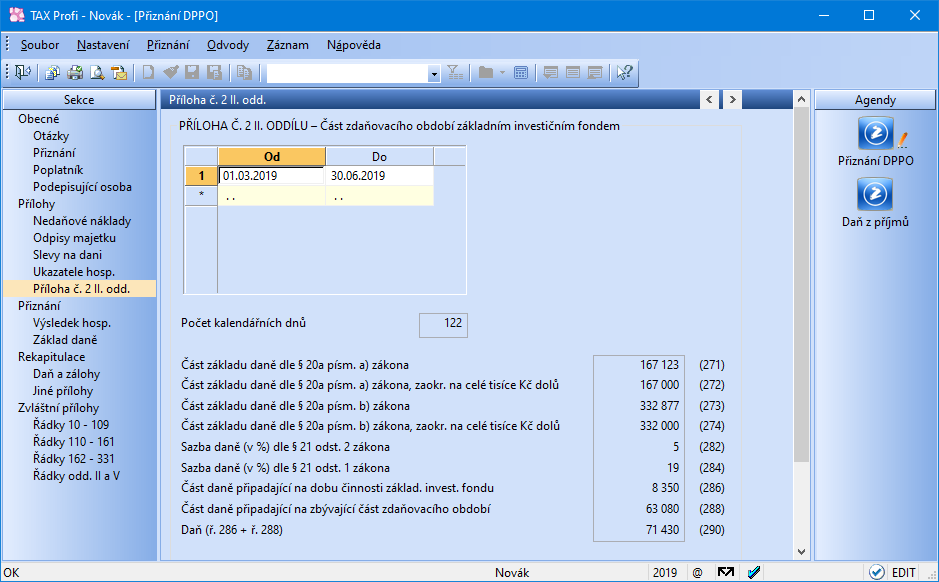The image size is (939, 582).
Task: Click the last speech-bubble note icon
Action: tap(595, 73)
